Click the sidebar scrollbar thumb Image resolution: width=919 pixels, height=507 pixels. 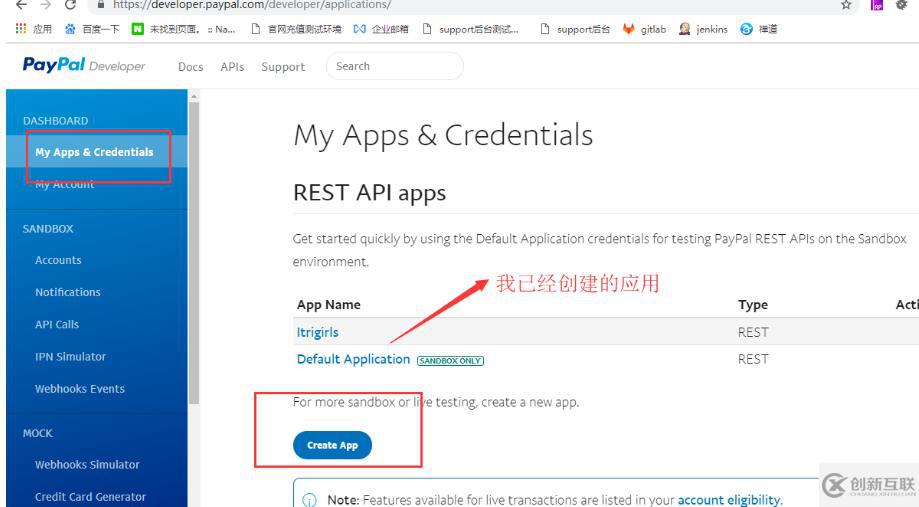pos(193,252)
